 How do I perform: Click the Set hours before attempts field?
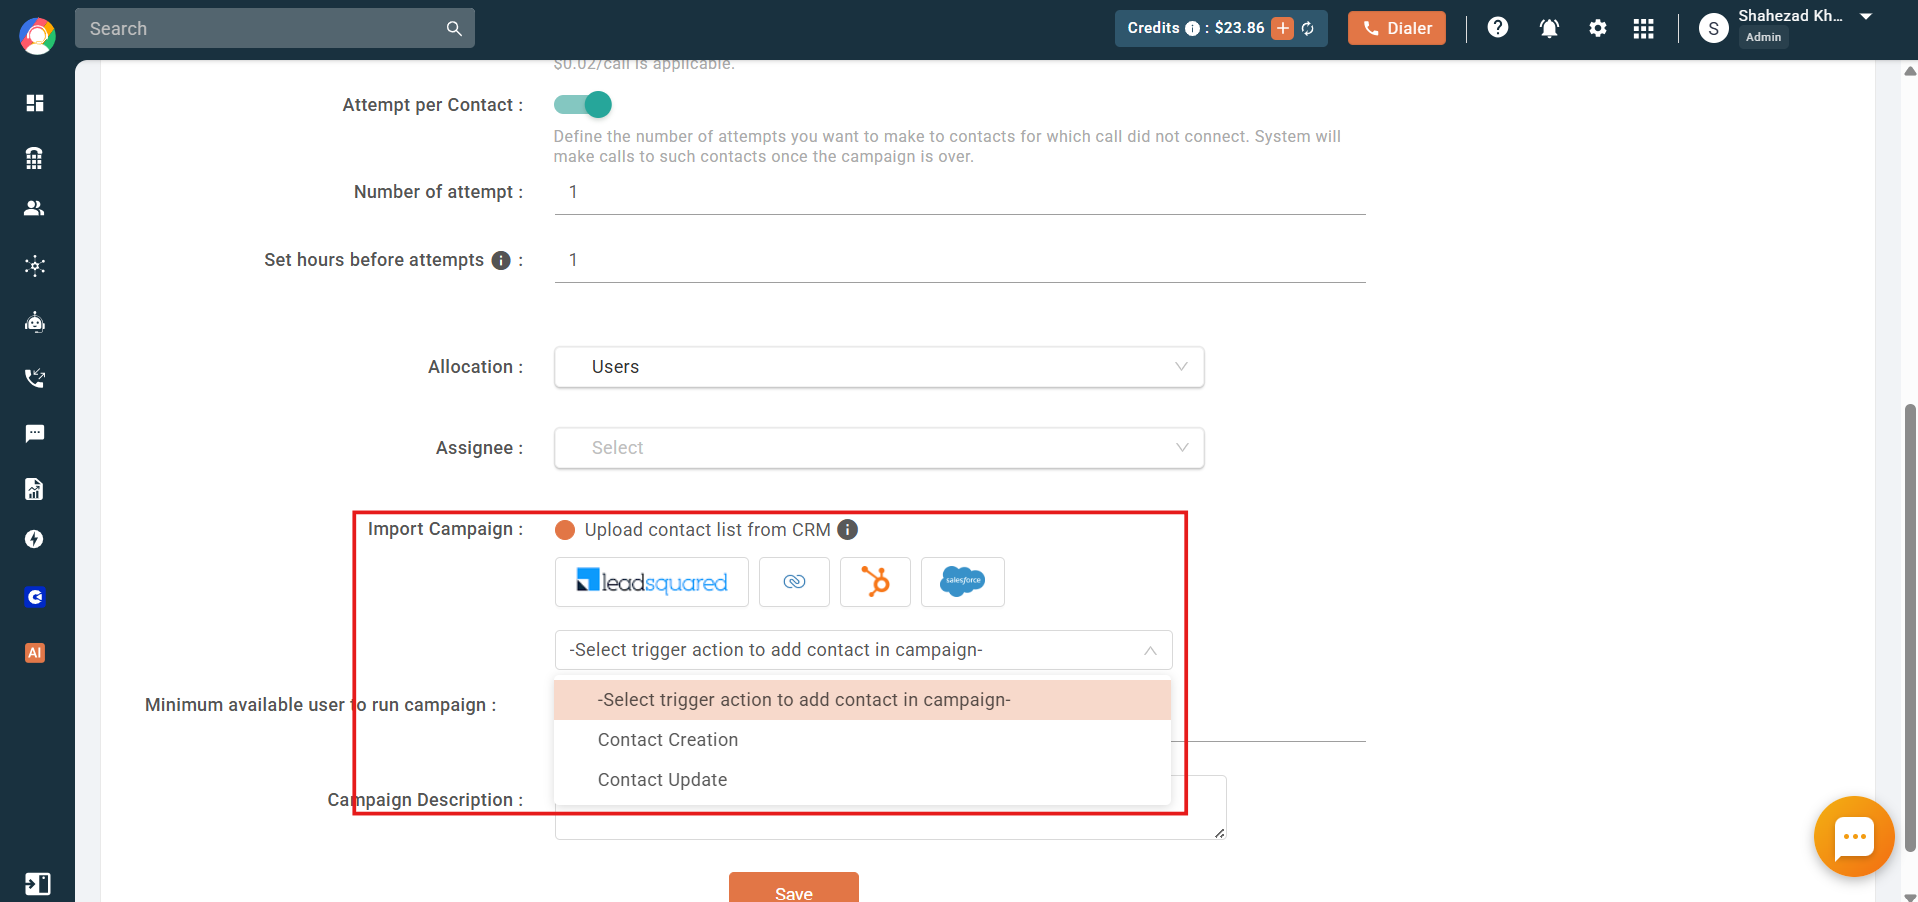(960, 260)
